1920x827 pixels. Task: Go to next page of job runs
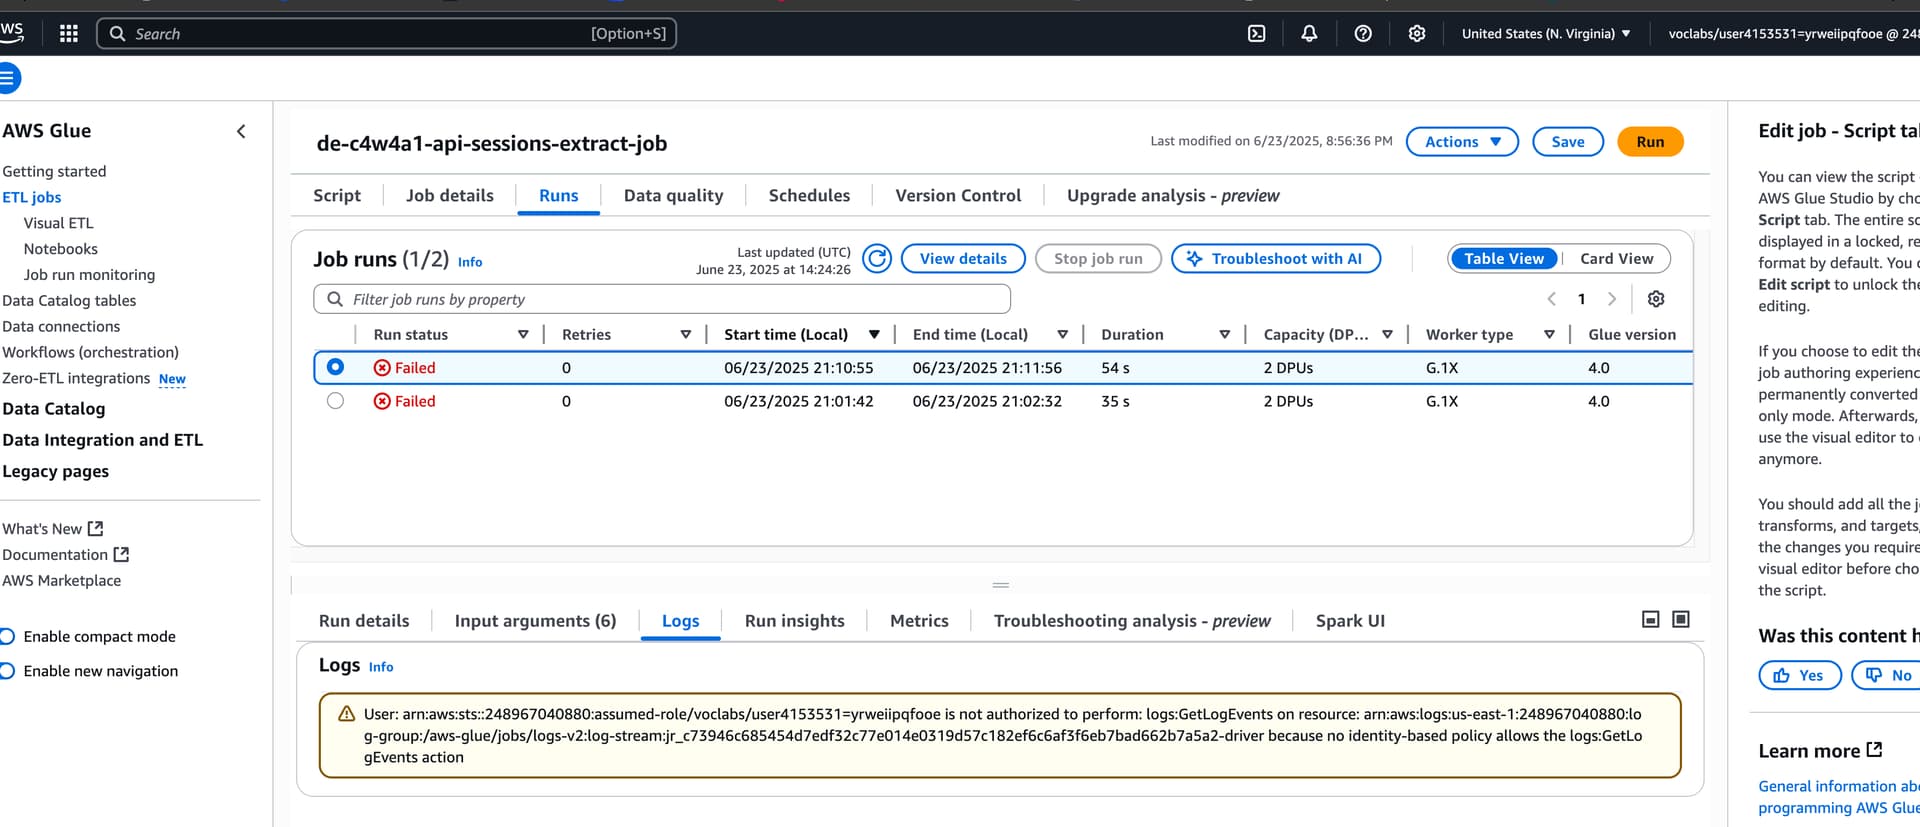pyautogui.click(x=1612, y=299)
